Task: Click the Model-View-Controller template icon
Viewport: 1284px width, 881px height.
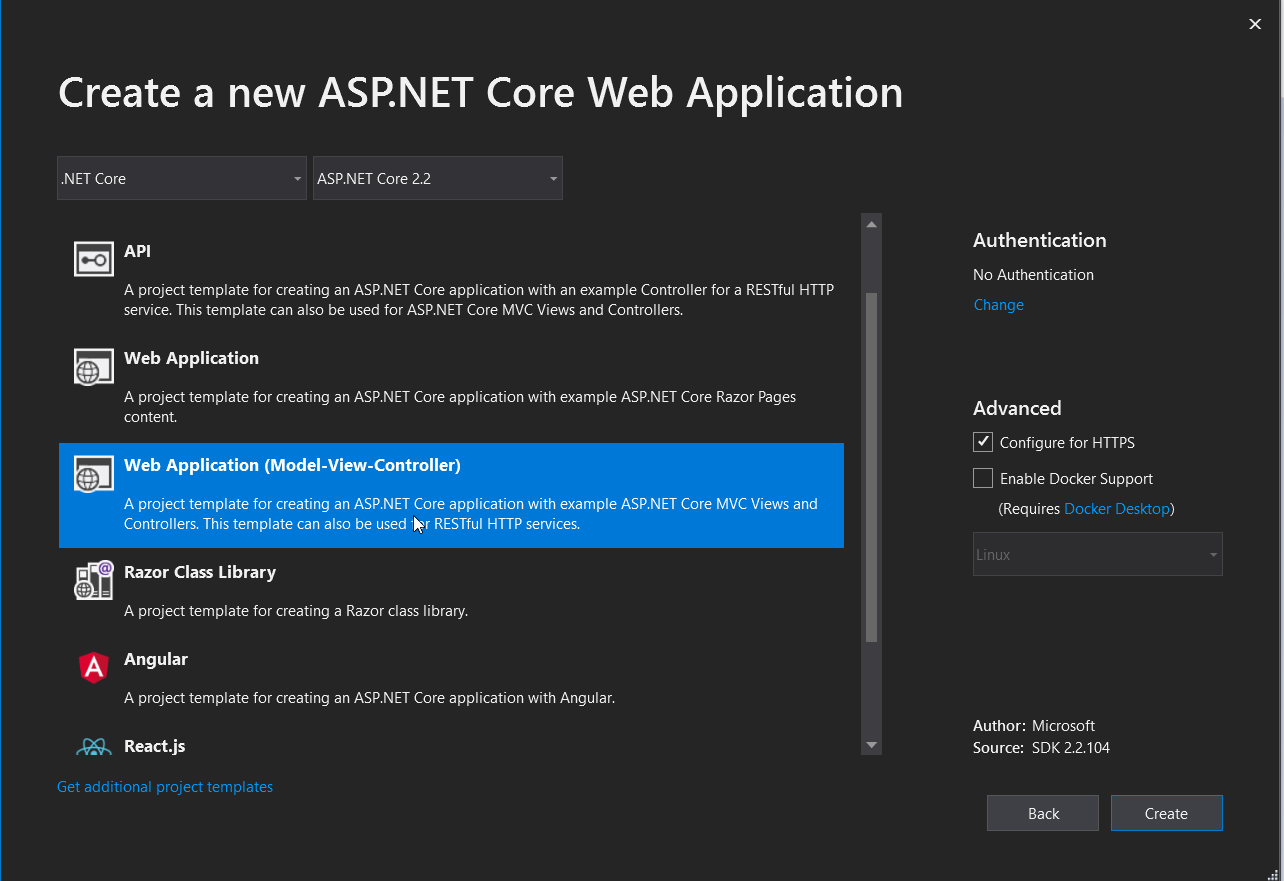Action: tap(94, 474)
